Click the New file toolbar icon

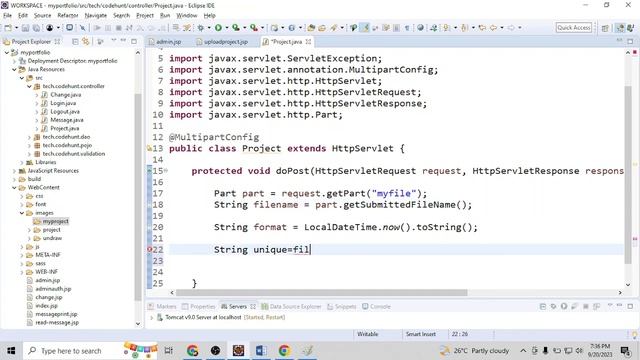pyautogui.click(x=8, y=28)
